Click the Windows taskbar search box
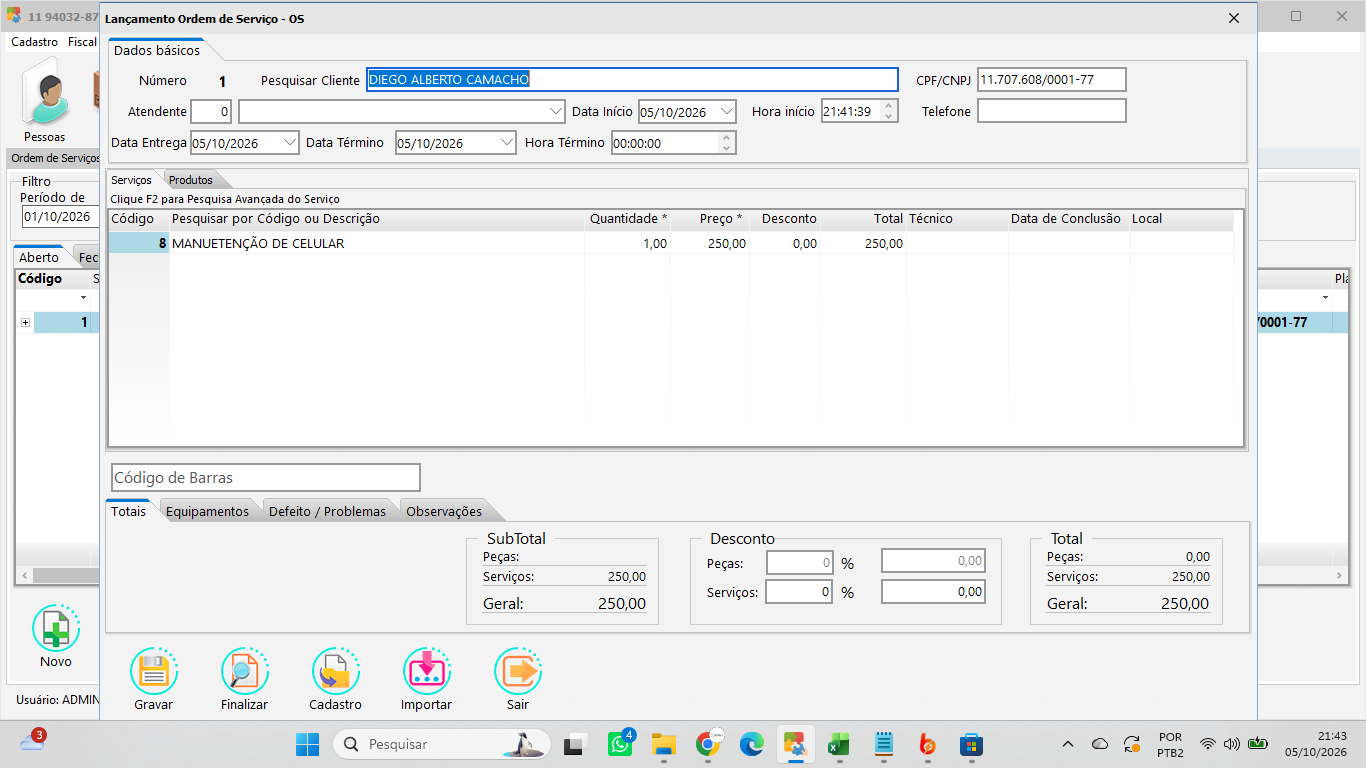This screenshot has width=1366, height=768. (444, 744)
